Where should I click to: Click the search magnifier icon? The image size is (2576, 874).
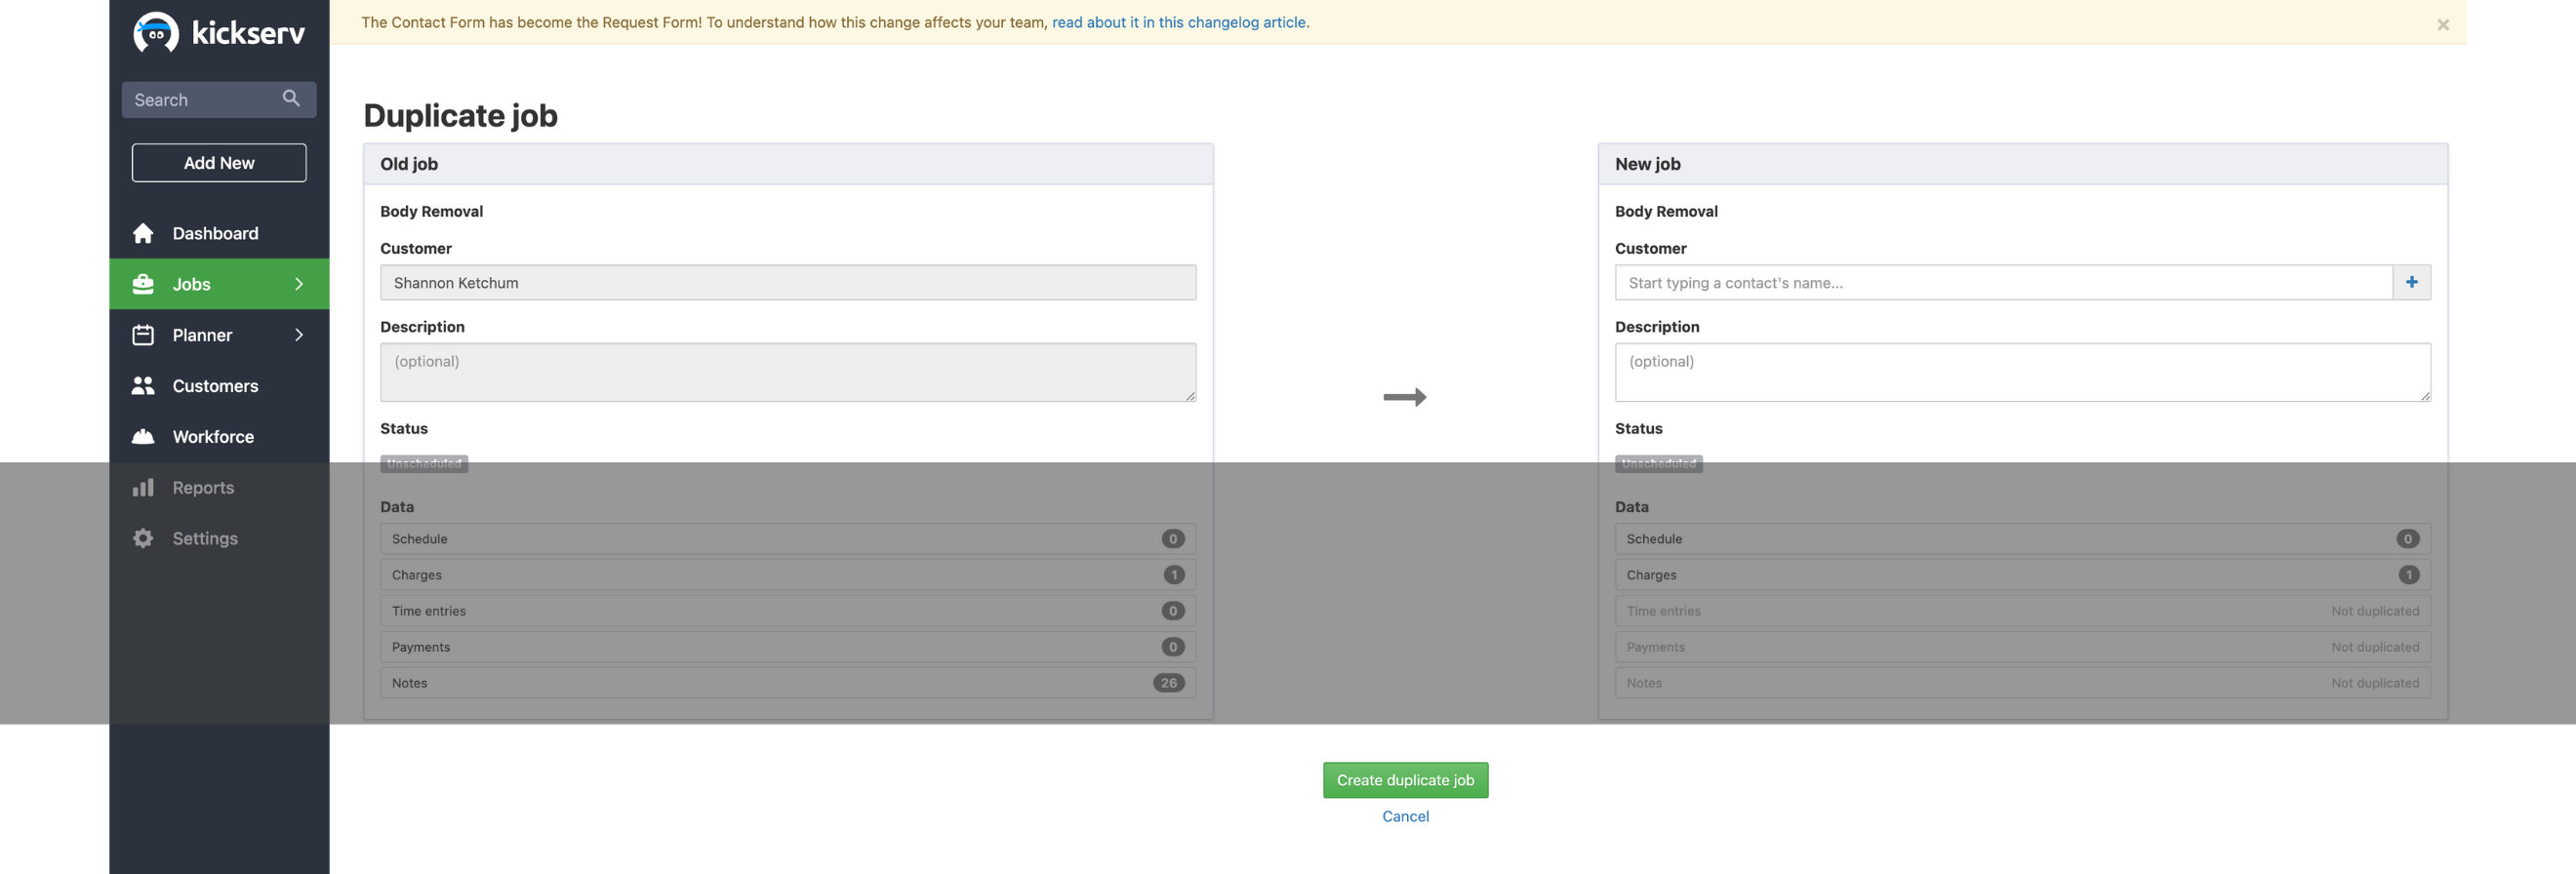(291, 98)
